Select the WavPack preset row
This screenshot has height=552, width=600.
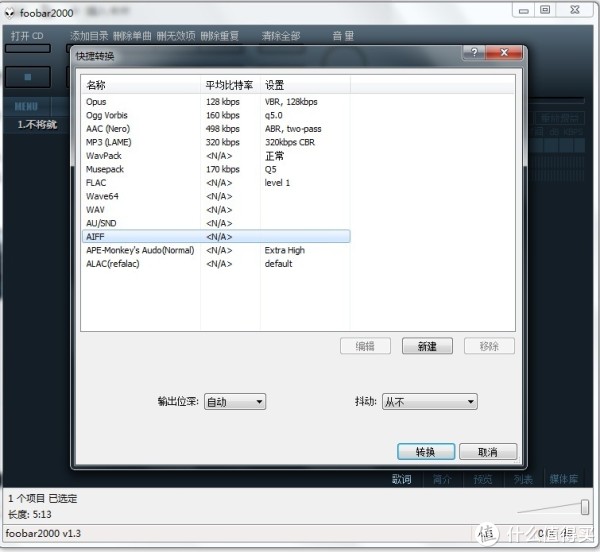[216, 156]
